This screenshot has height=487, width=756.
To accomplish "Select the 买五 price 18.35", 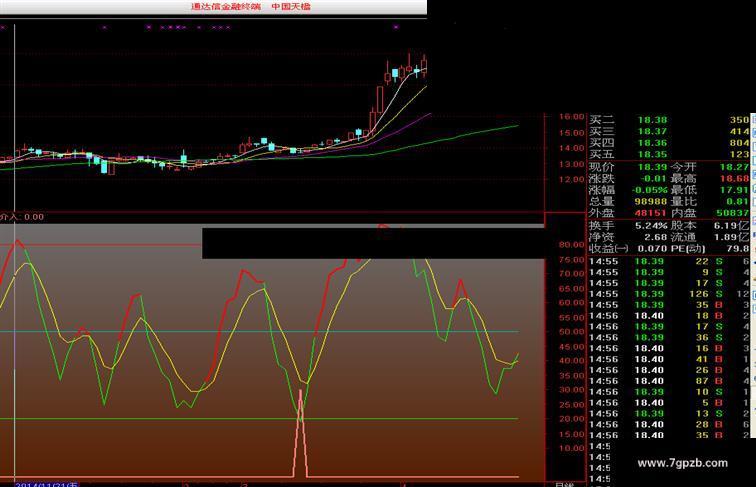I will pyautogui.click(x=652, y=154).
